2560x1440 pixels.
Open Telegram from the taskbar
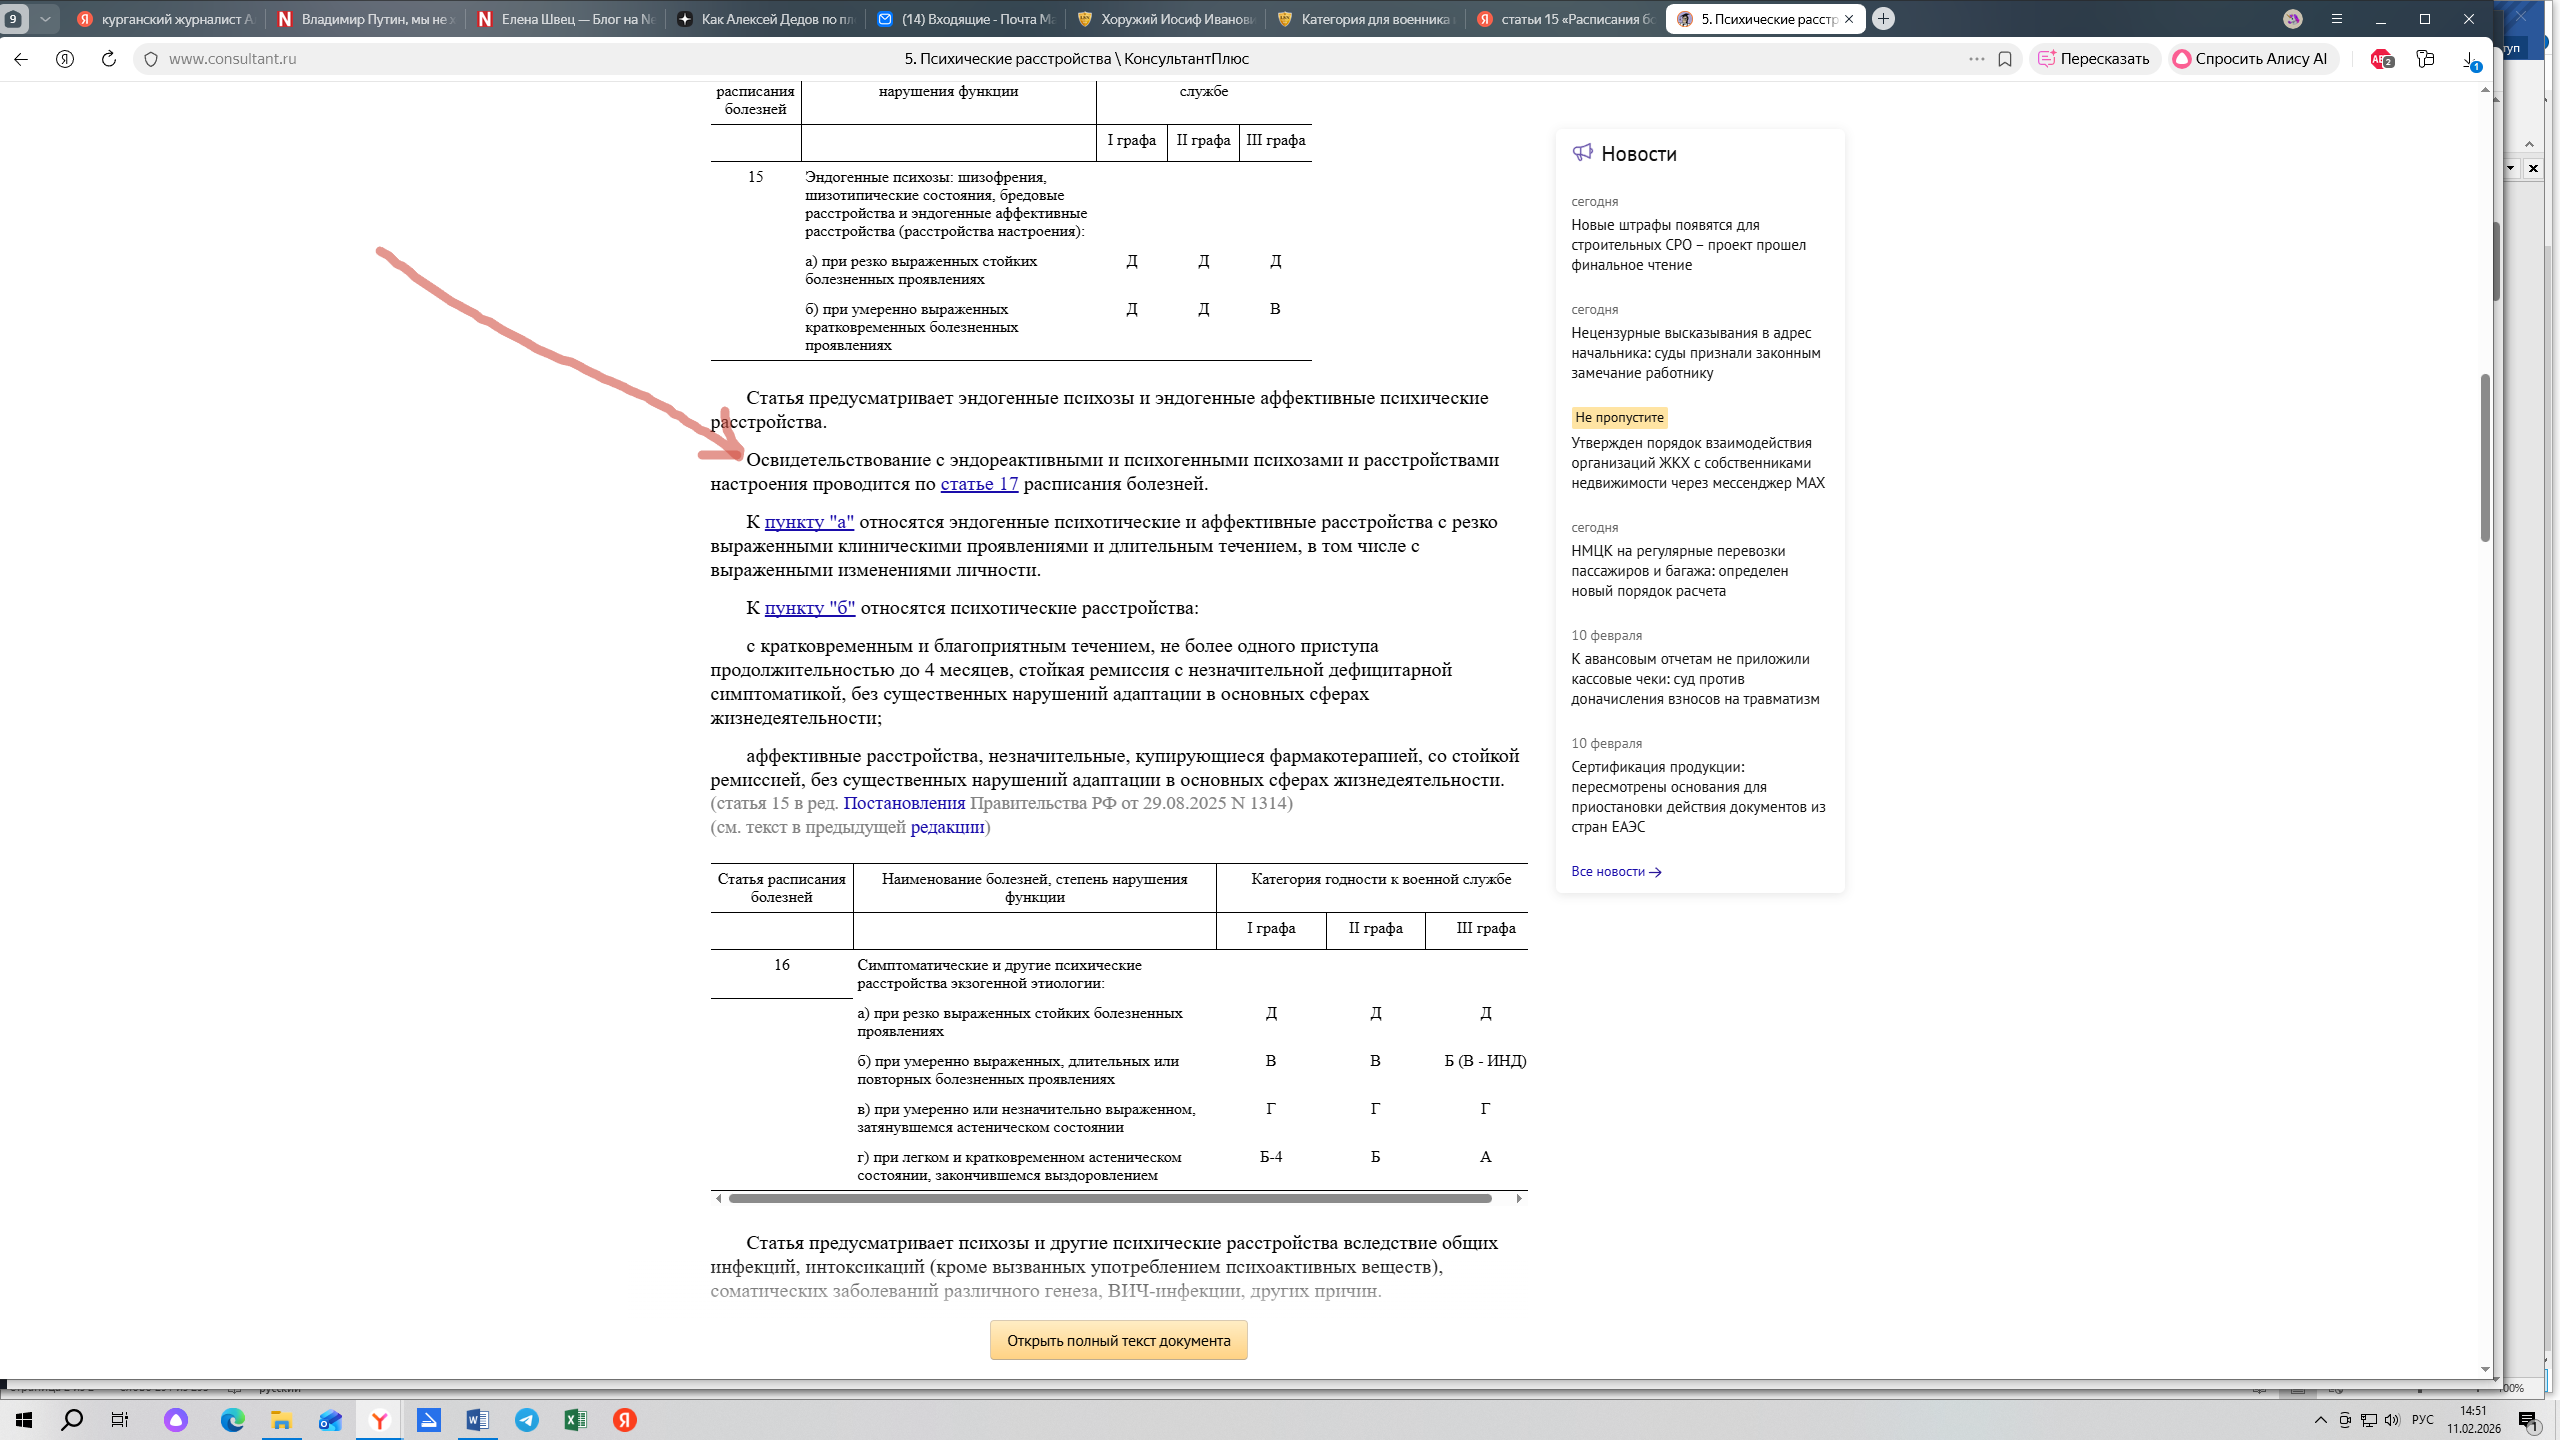click(527, 1420)
